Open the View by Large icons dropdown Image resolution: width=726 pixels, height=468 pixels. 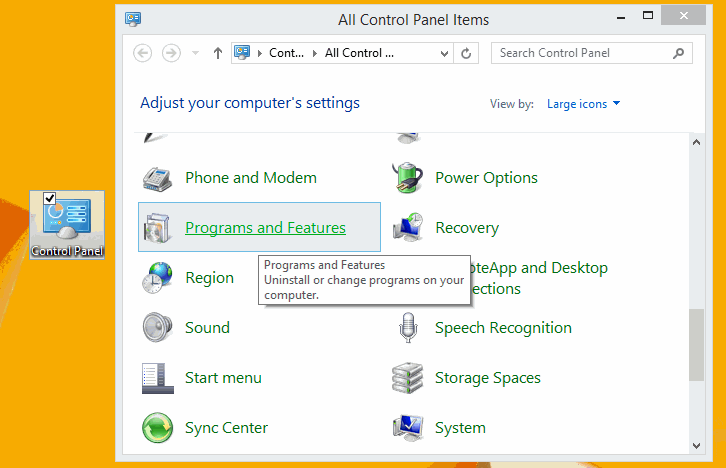(x=583, y=104)
